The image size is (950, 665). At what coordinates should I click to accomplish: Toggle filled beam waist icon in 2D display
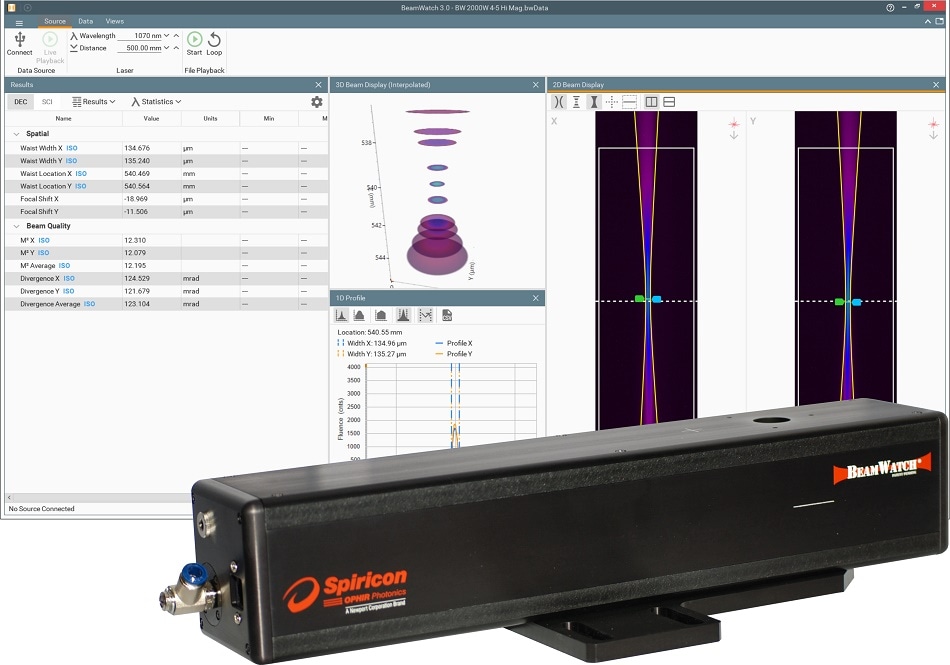594,102
